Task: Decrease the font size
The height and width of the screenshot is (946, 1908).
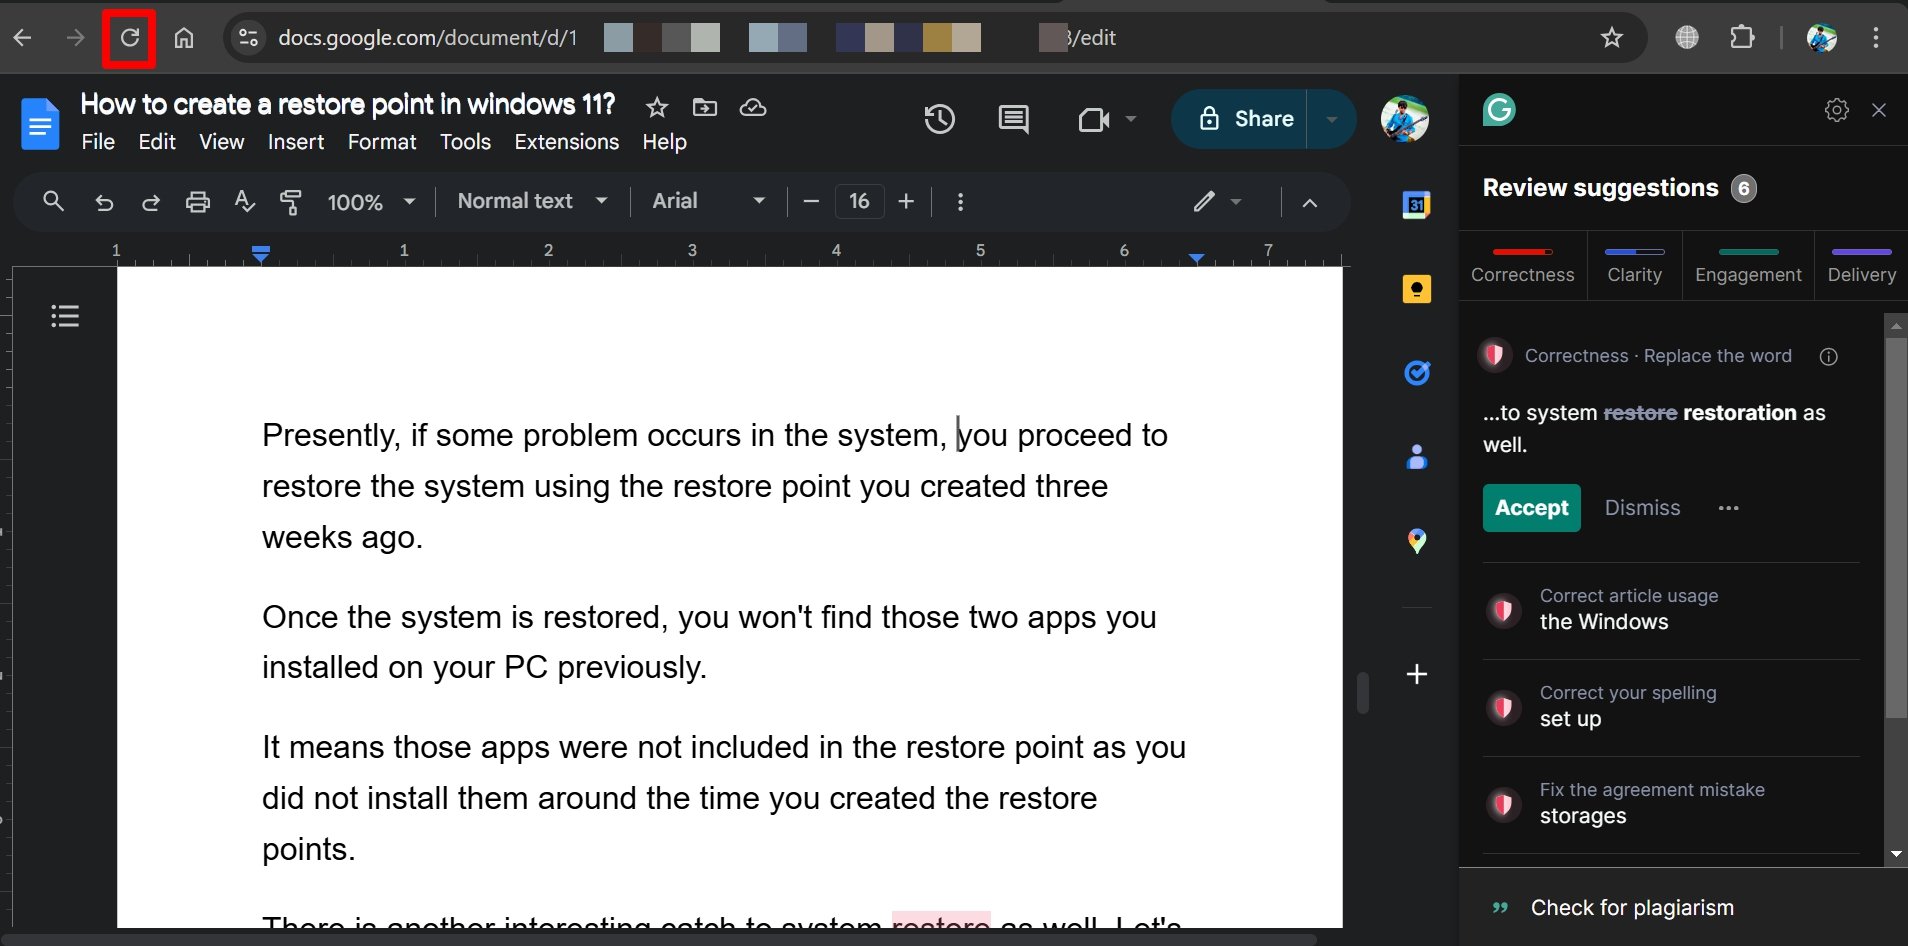Action: coord(811,202)
